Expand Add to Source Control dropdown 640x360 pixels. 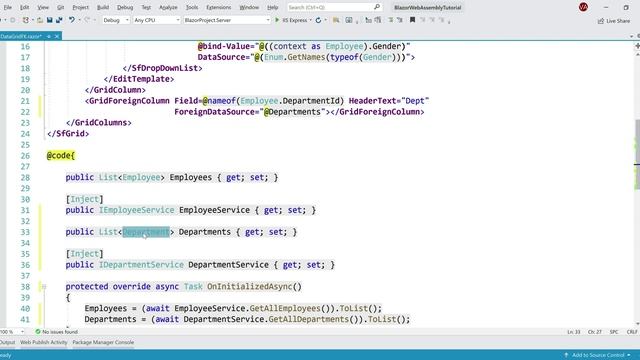pos(629,355)
